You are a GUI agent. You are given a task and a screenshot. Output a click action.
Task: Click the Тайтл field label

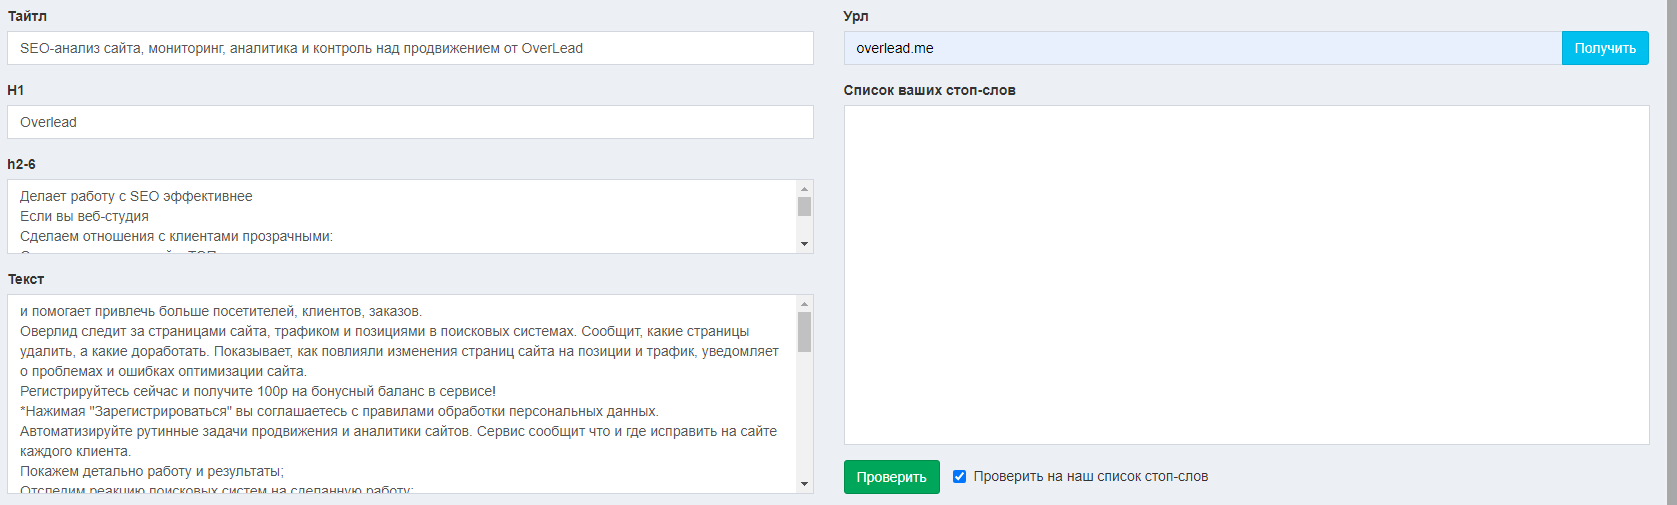(x=27, y=16)
